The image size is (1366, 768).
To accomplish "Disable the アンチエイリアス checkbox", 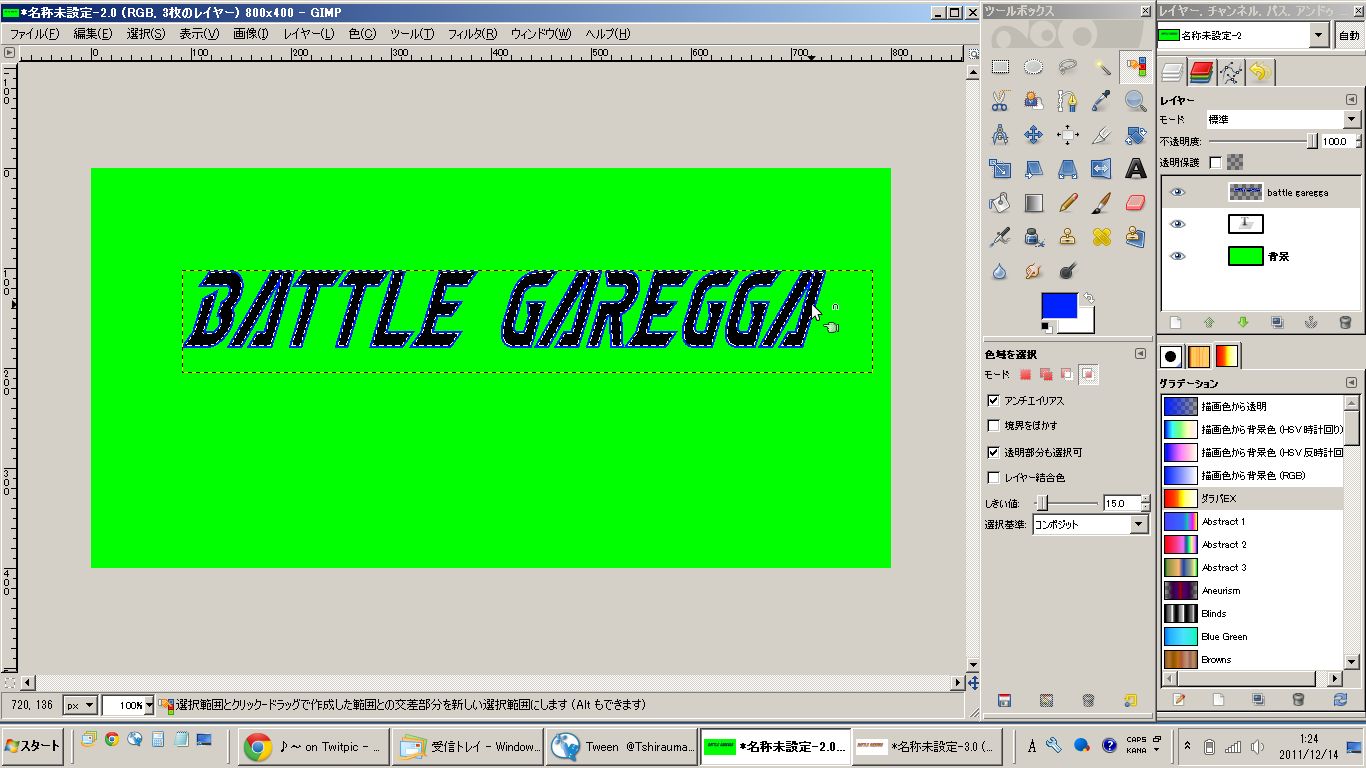I will pyautogui.click(x=993, y=400).
